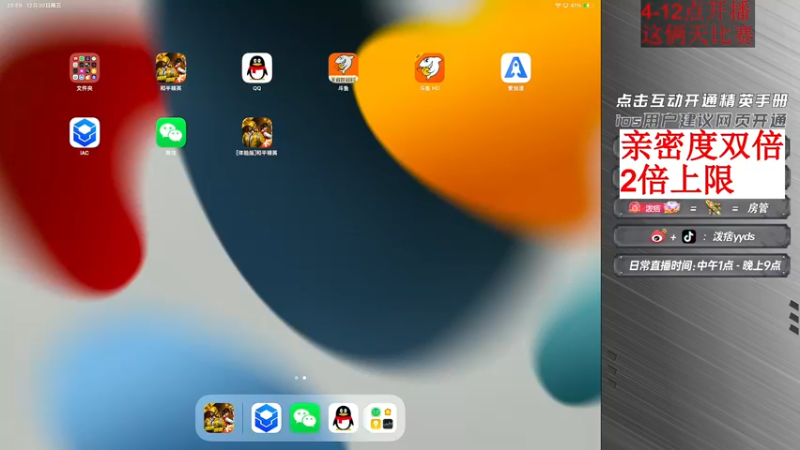Open the IAC app on home screen
The width and height of the screenshot is (800, 450).
coord(85,133)
